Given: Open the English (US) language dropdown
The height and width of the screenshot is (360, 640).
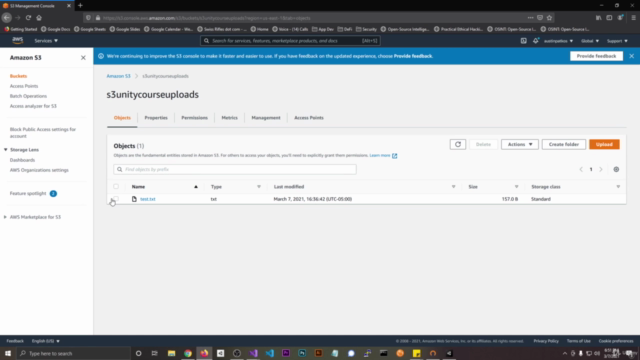Looking at the screenshot, I should click(46, 341).
